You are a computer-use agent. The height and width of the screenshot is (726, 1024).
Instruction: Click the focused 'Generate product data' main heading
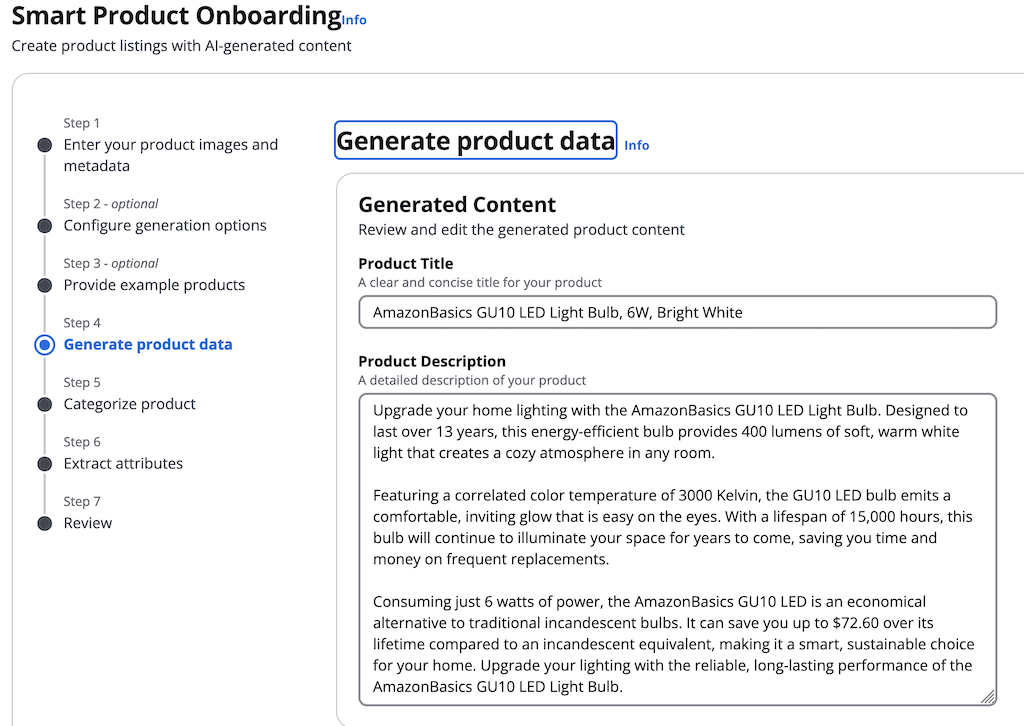click(475, 141)
